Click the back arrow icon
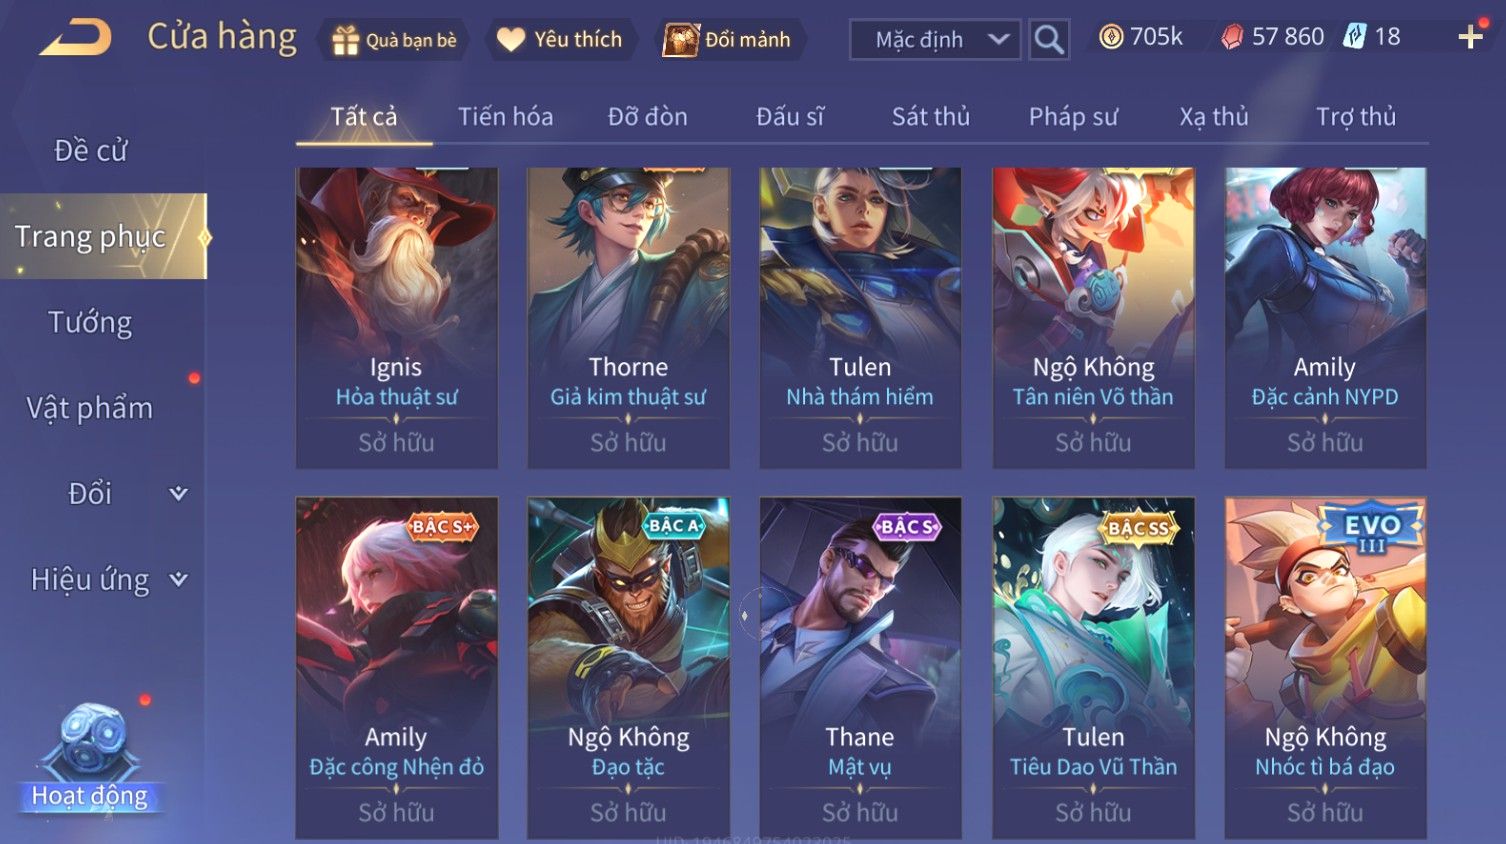 tap(76, 38)
